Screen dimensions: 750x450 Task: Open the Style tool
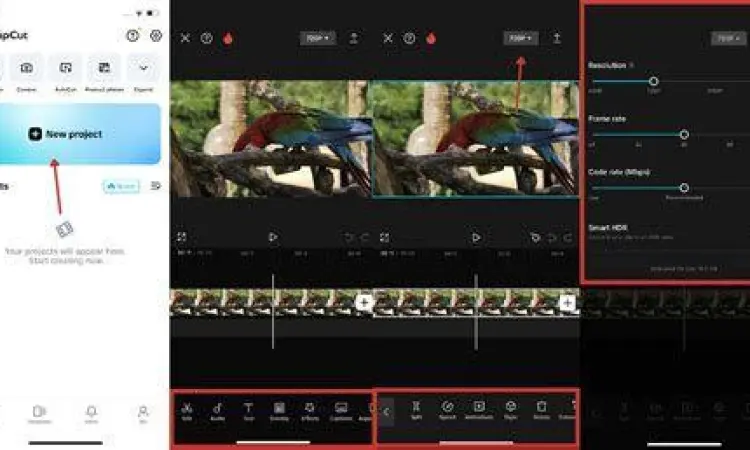coord(510,411)
